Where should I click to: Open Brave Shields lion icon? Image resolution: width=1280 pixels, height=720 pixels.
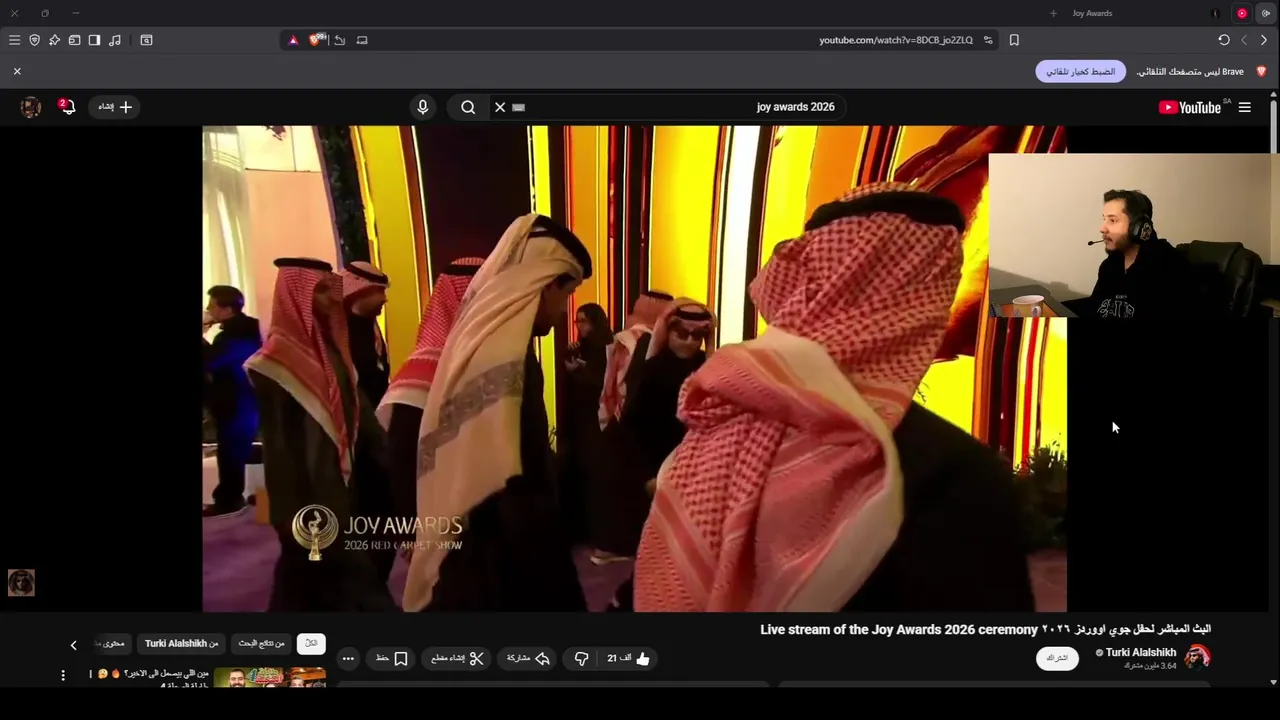(x=317, y=40)
